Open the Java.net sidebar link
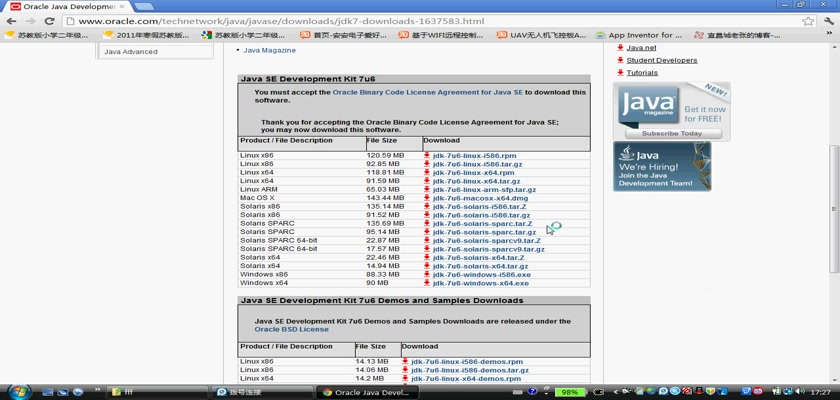Viewport: 840px width, 400px height. [641, 48]
